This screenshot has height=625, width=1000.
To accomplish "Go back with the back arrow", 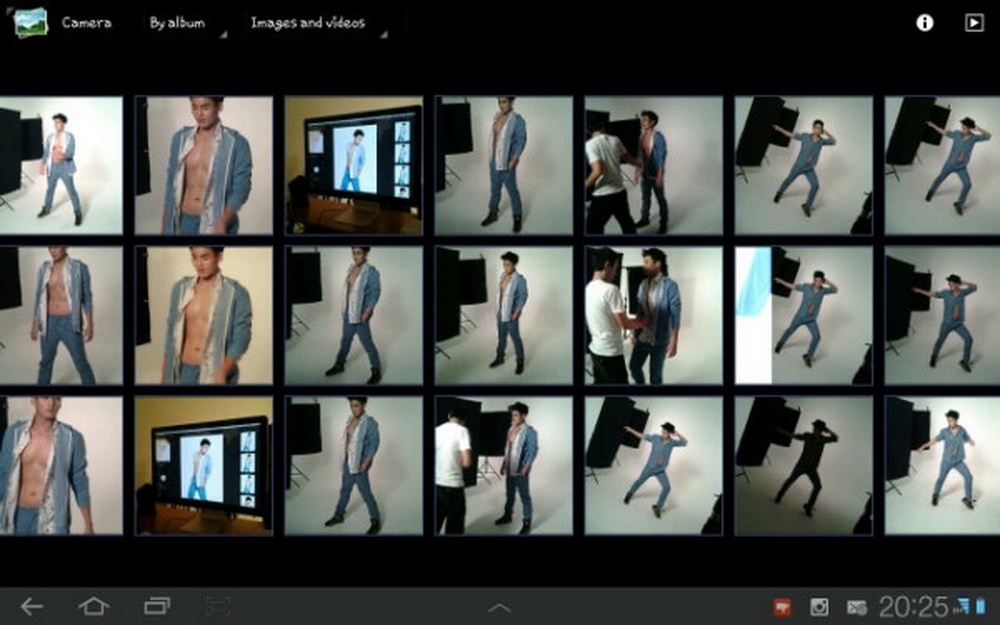I will 31,606.
